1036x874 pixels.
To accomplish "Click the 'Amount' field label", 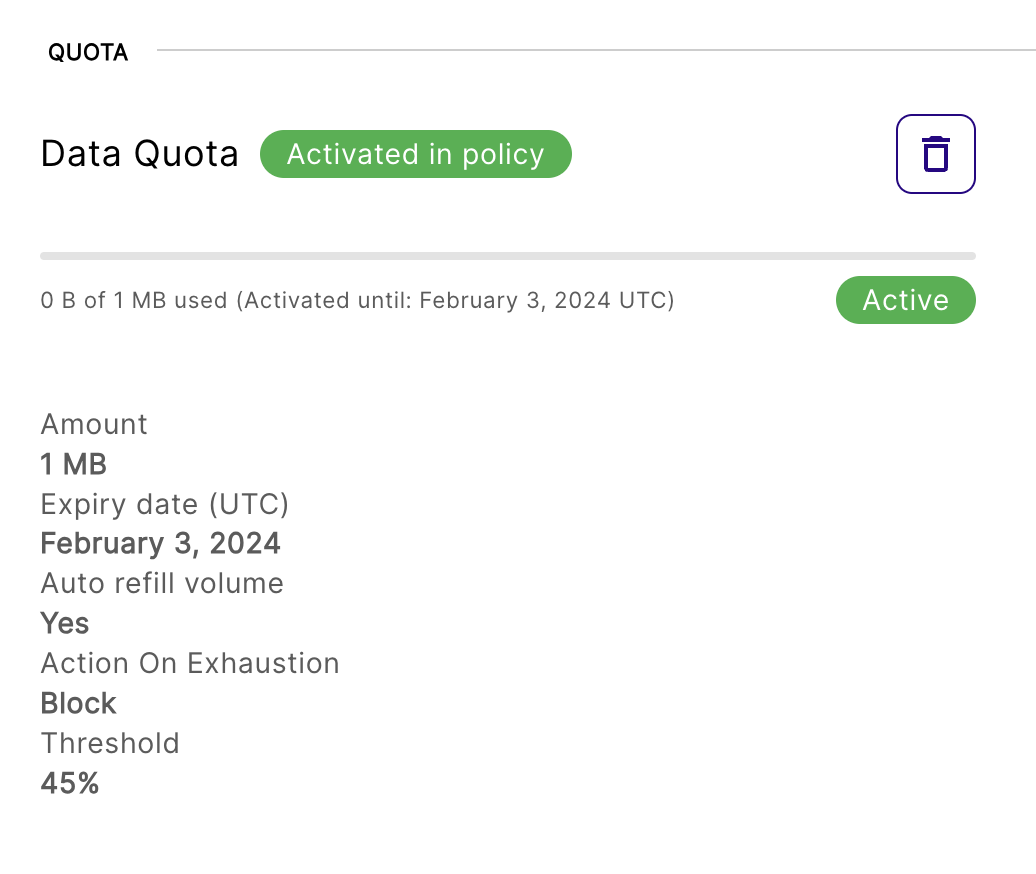I will (94, 424).
